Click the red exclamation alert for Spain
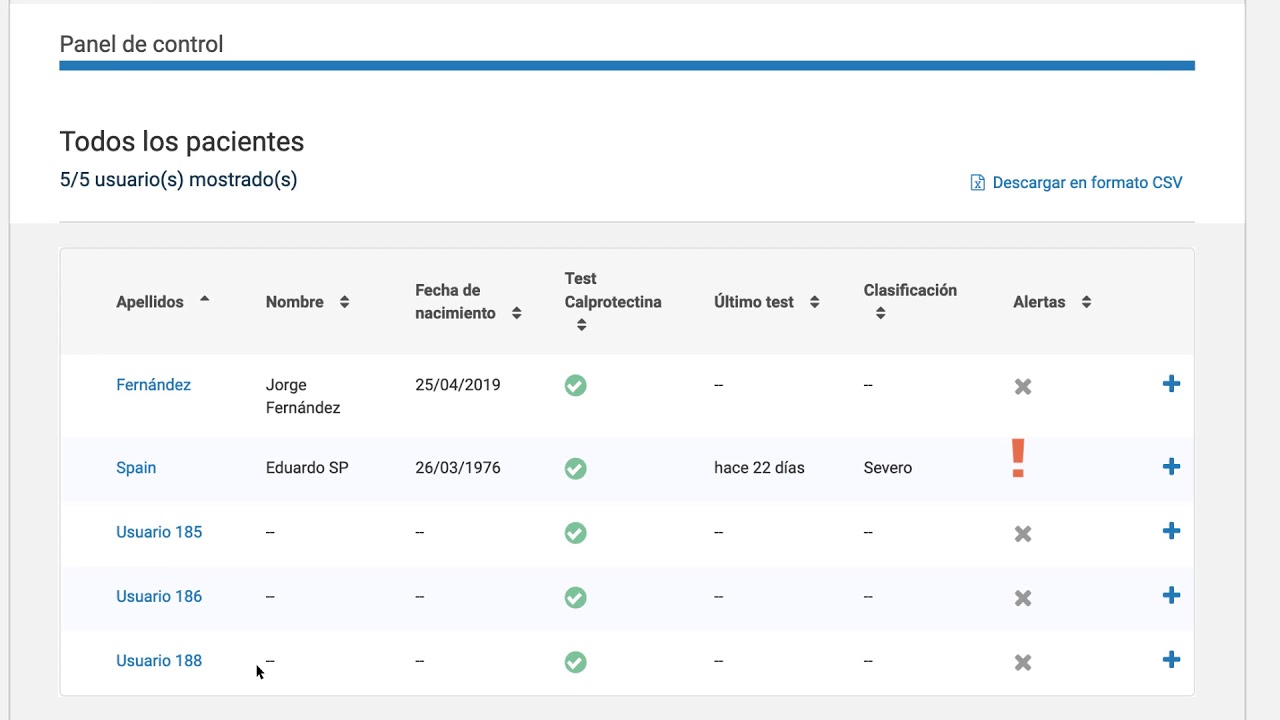The image size is (1280, 720). [x=1018, y=459]
